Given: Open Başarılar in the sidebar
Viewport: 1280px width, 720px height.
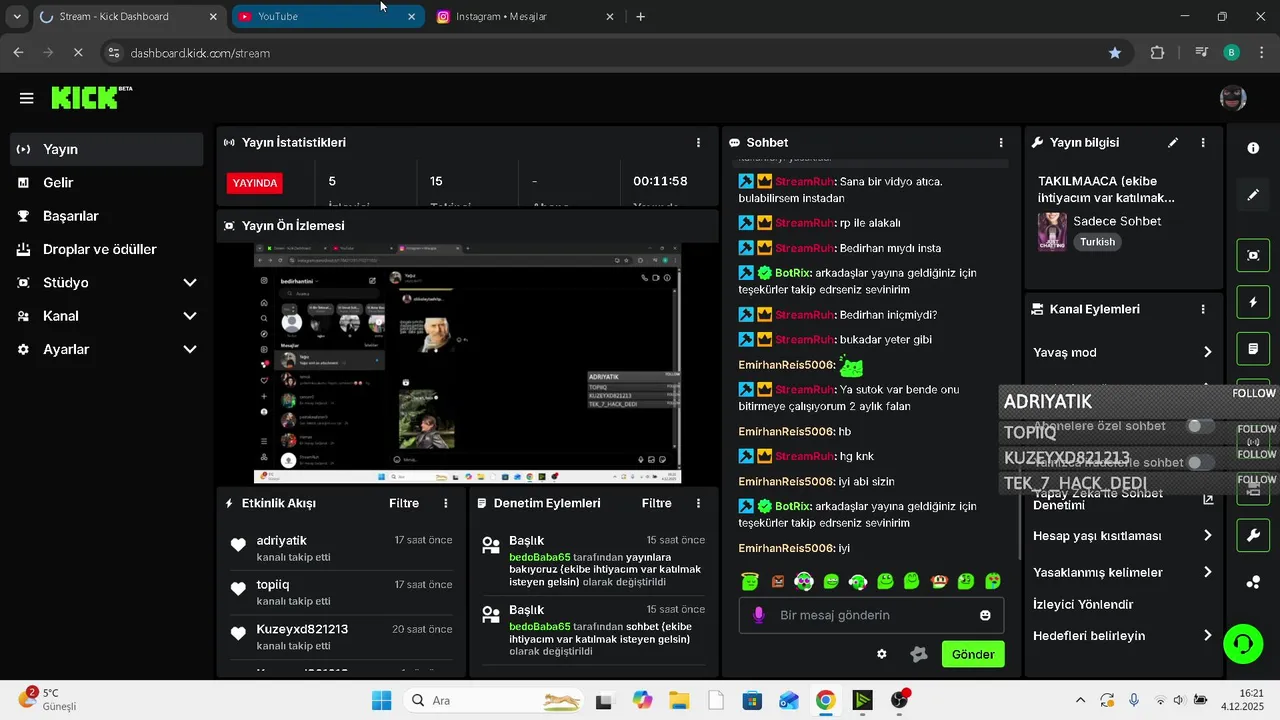Looking at the screenshot, I should (x=107, y=216).
